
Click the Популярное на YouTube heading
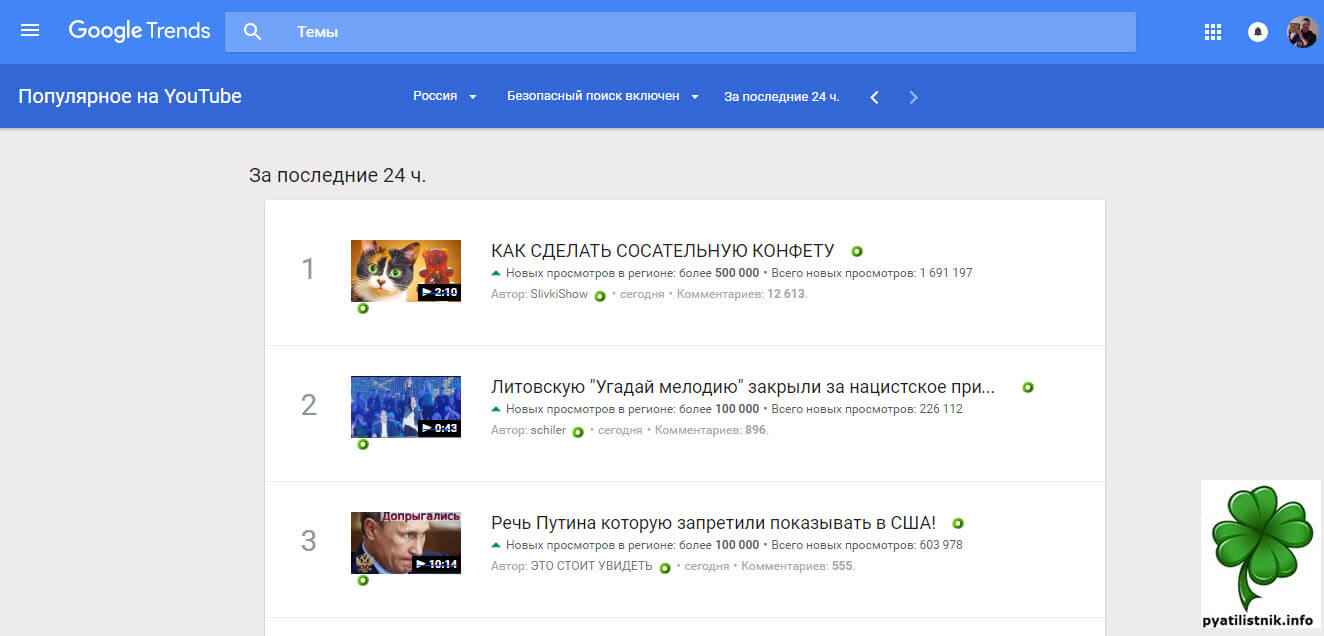coord(130,97)
